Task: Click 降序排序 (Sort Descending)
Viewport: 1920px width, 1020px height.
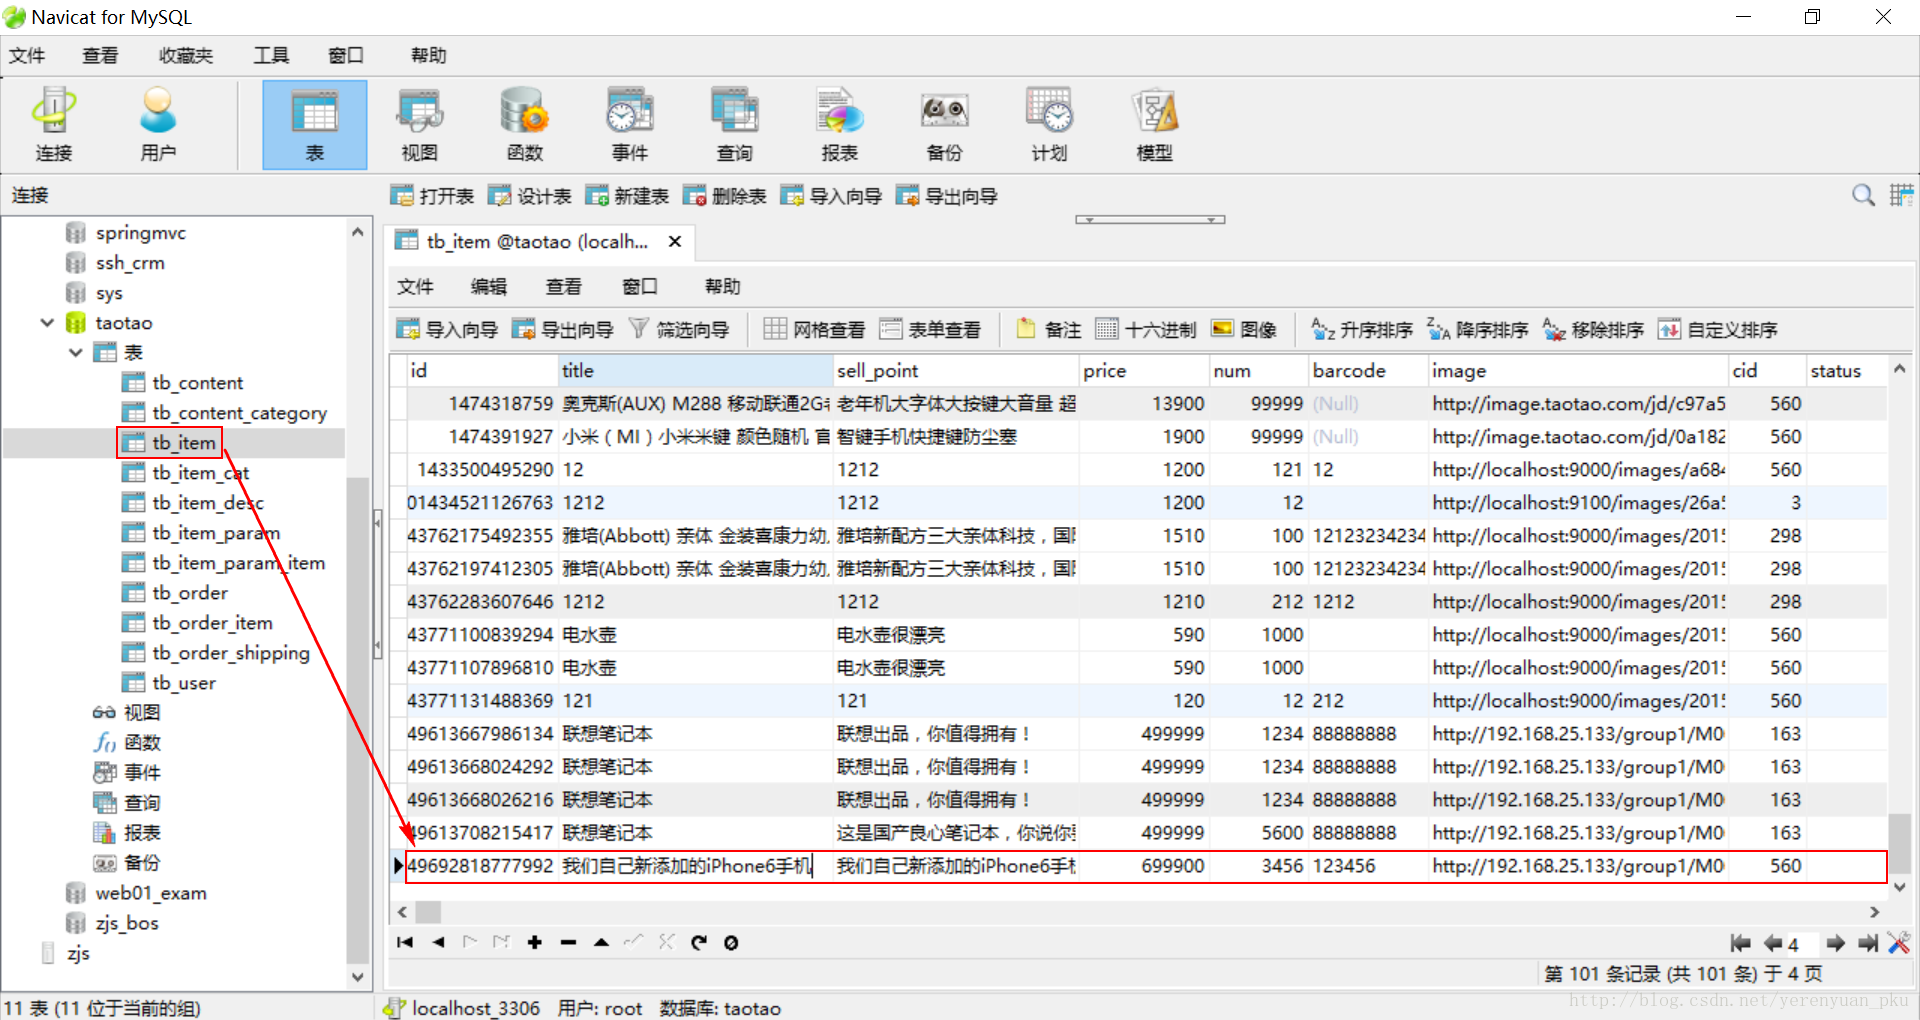Action: click(1478, 329)
